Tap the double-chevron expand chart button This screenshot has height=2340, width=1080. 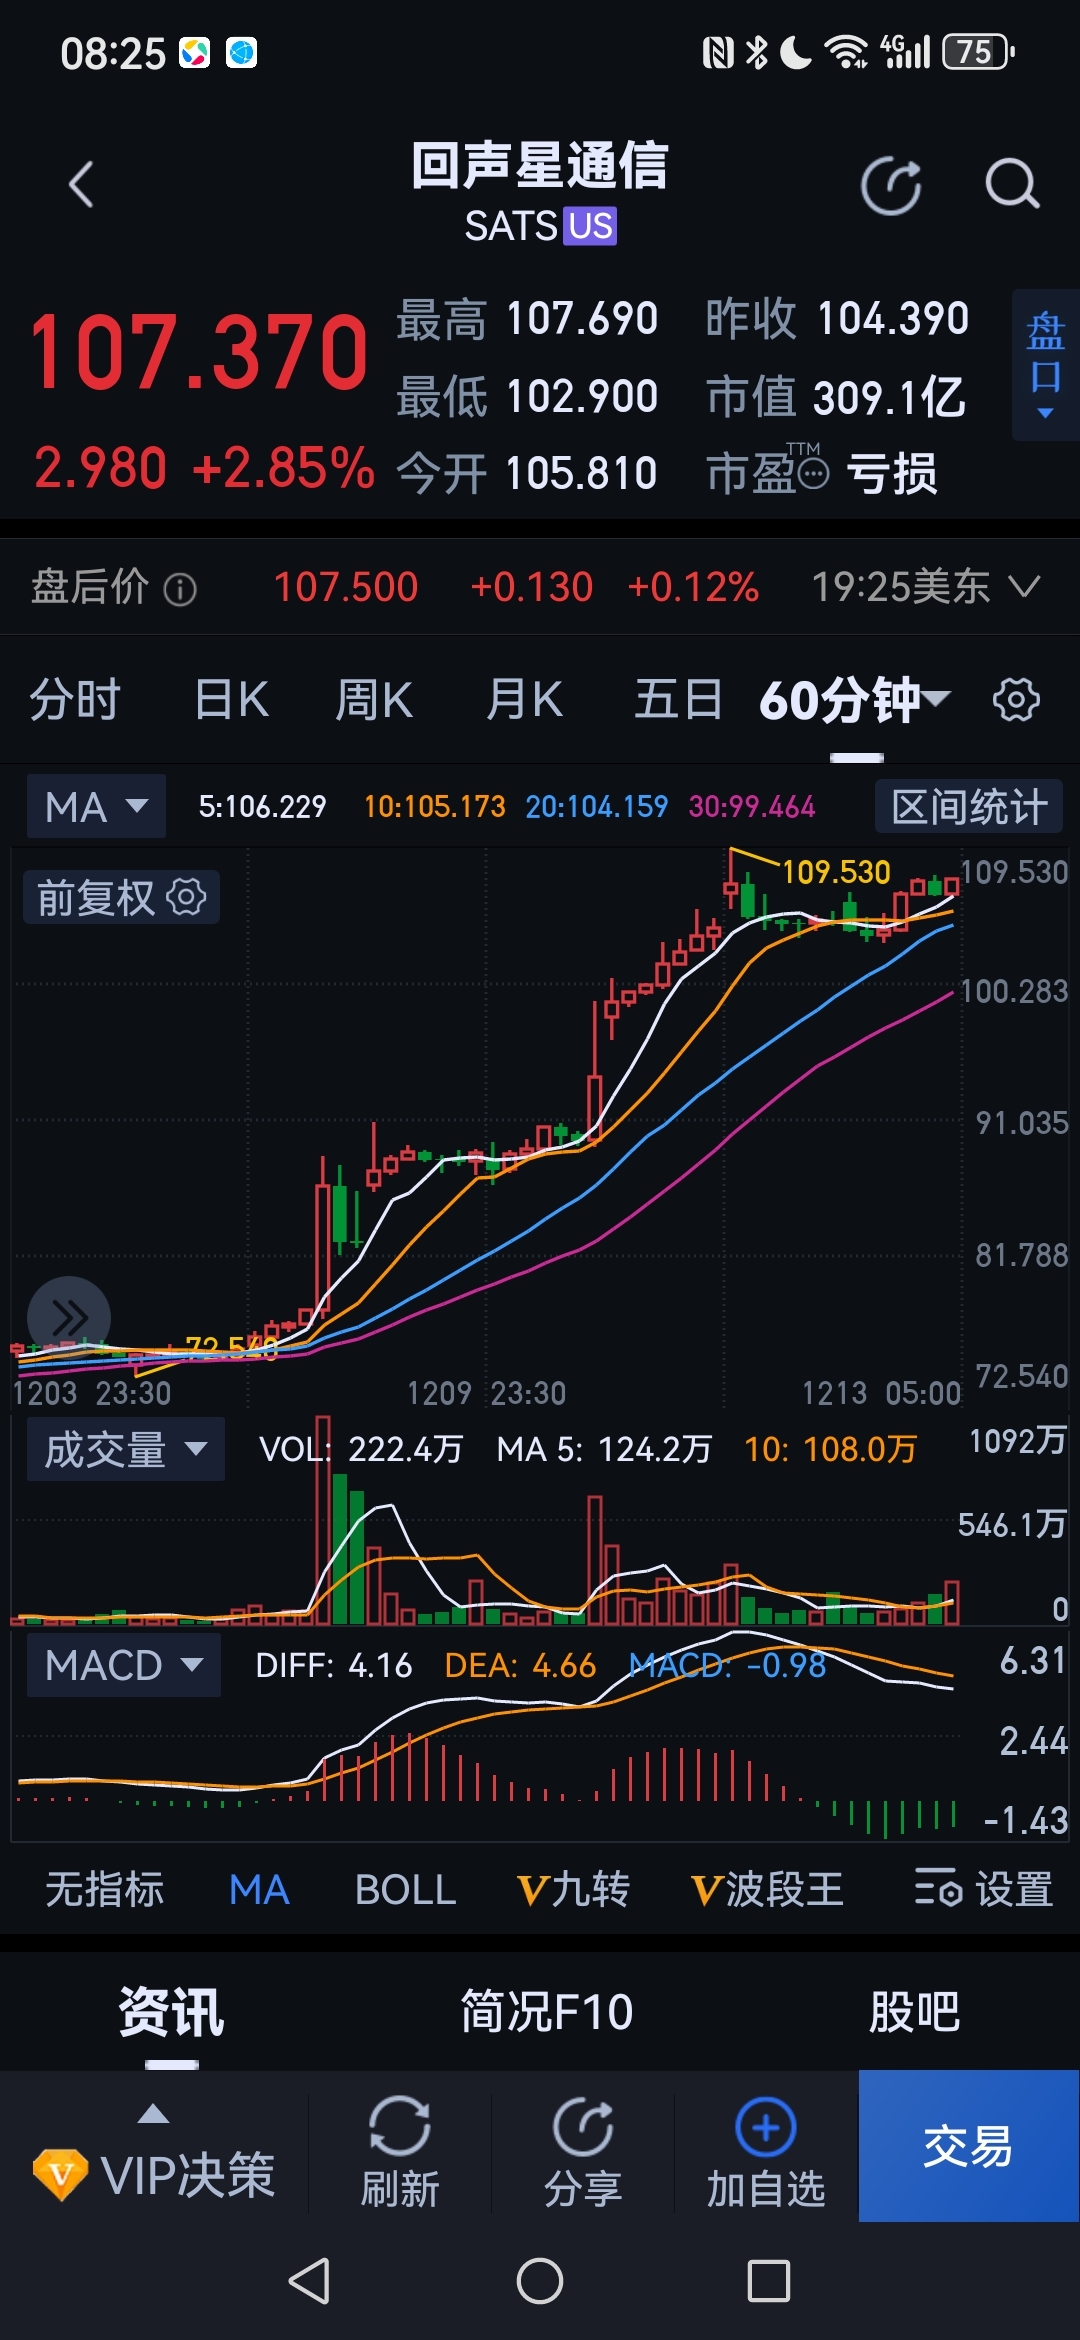(x=69, y=1318)
